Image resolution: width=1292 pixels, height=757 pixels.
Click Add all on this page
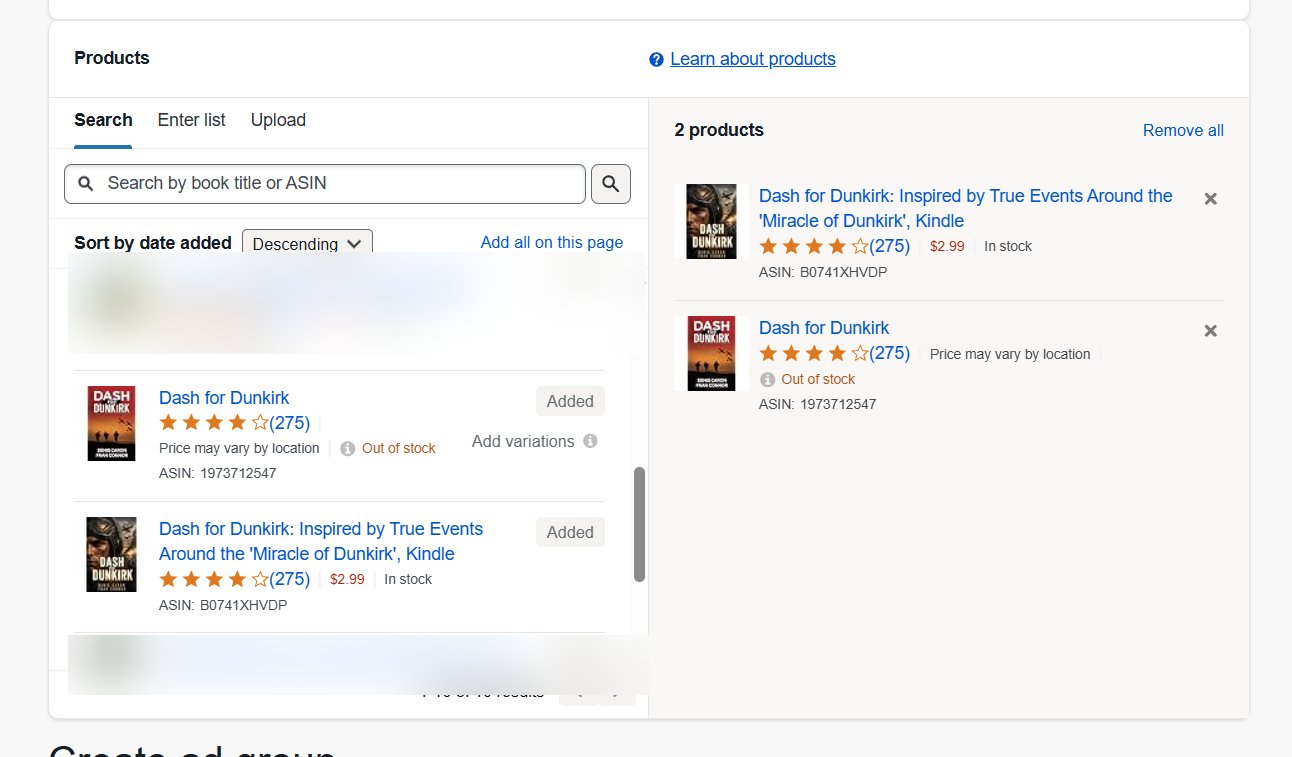tap(552, 243)
